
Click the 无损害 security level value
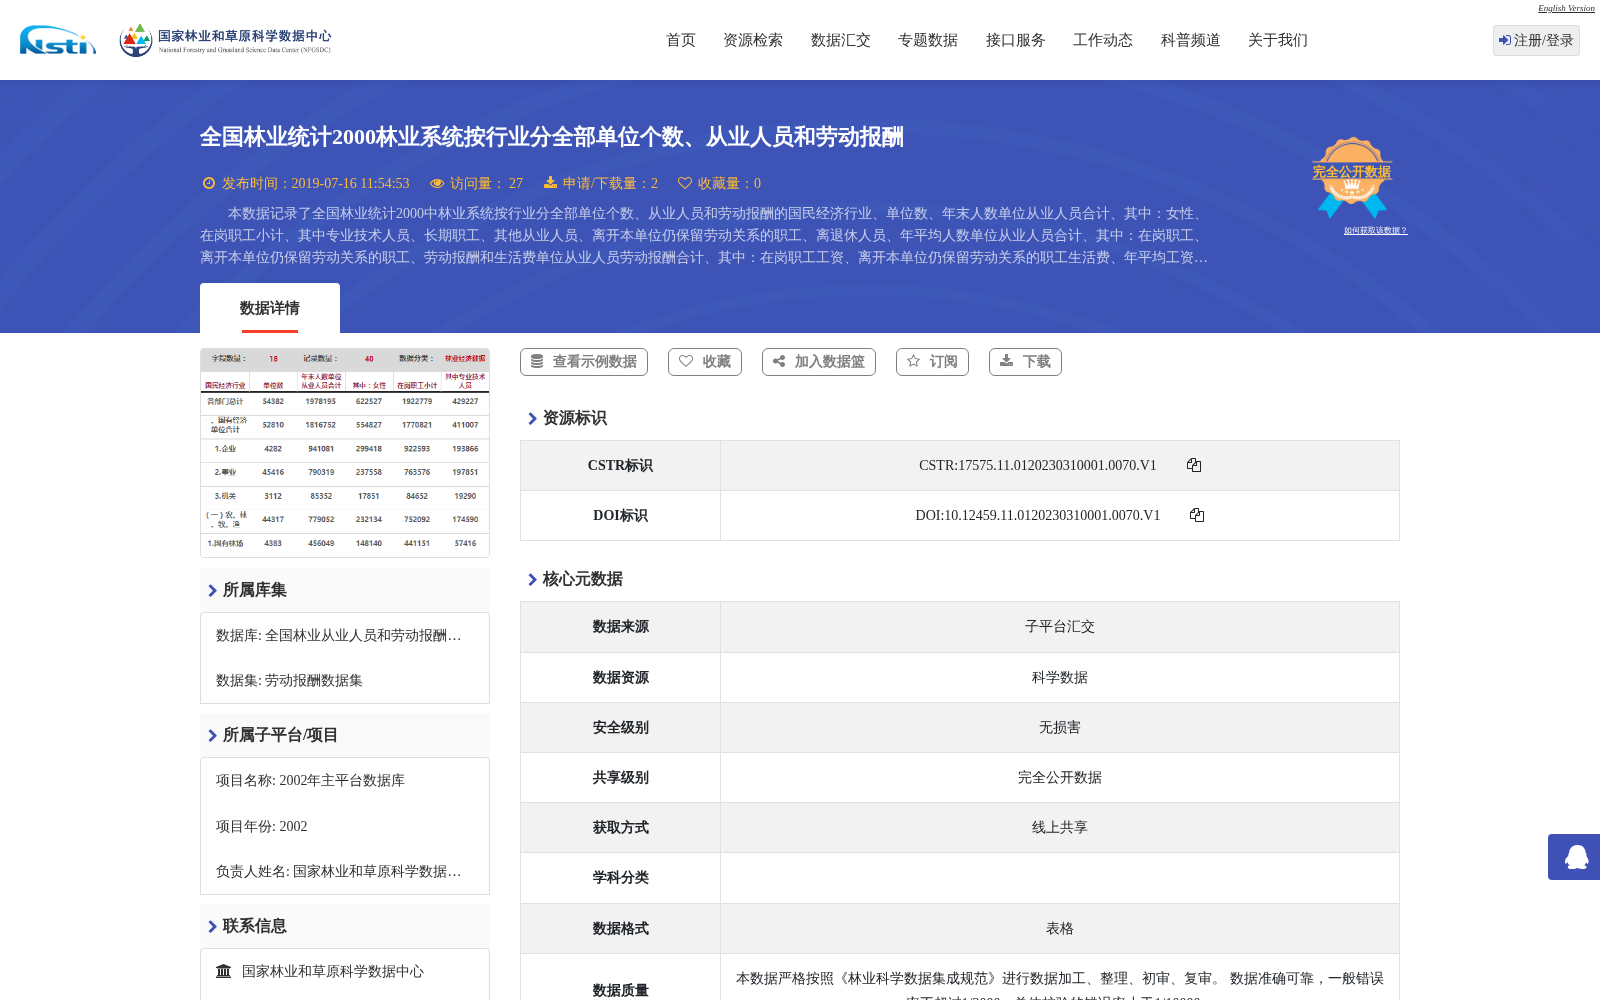1060,727
